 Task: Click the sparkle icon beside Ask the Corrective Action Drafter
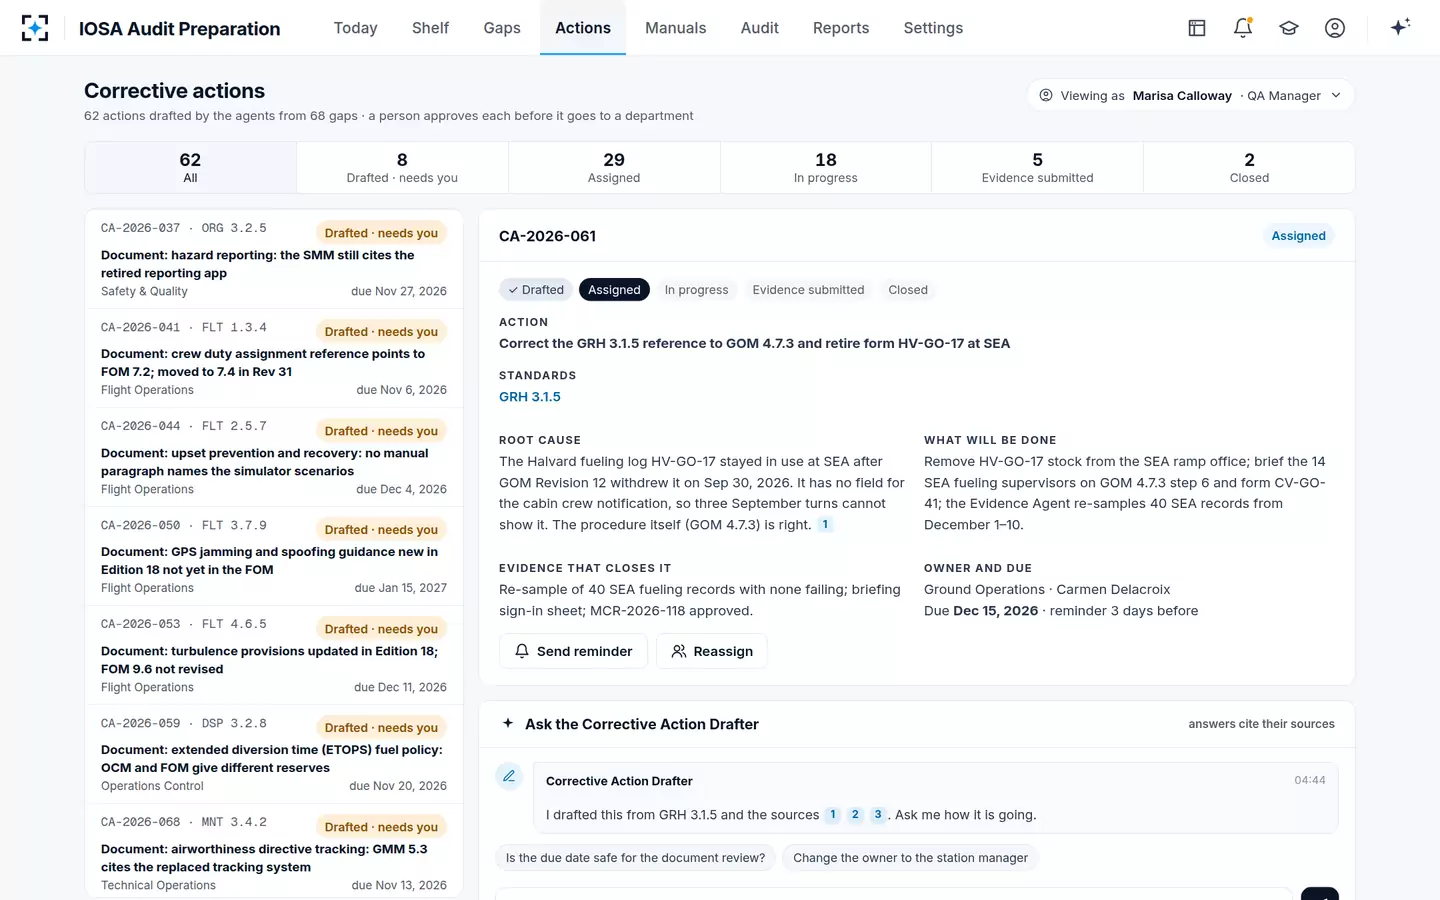[508, 723]
